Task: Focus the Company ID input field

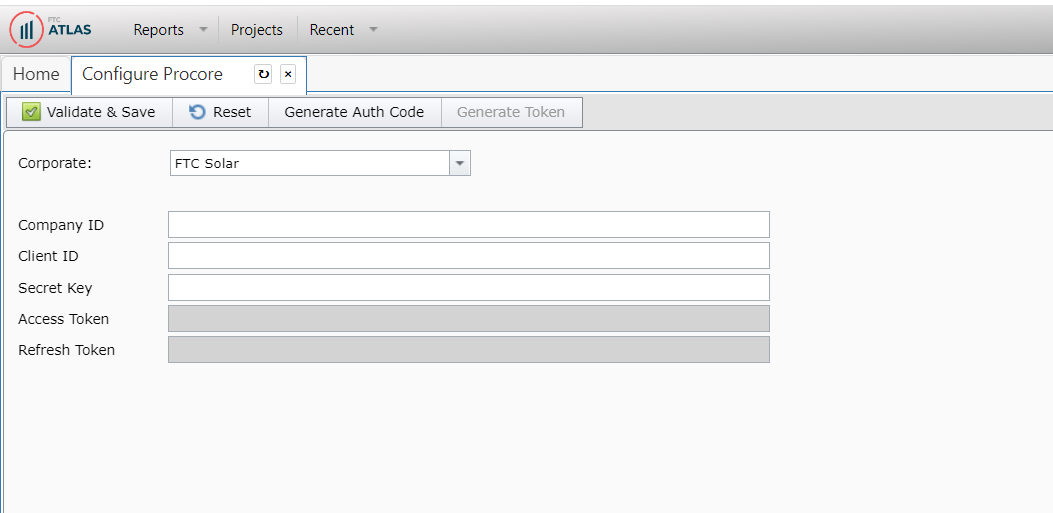Action: click(x=469, y=224)
